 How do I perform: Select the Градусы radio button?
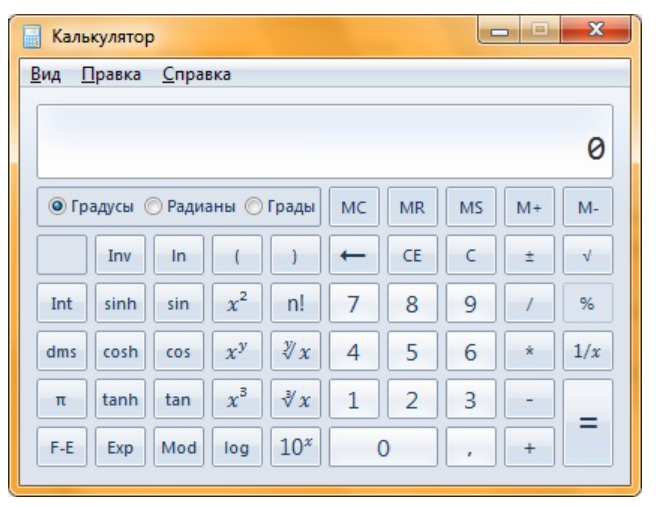(58, 207)
